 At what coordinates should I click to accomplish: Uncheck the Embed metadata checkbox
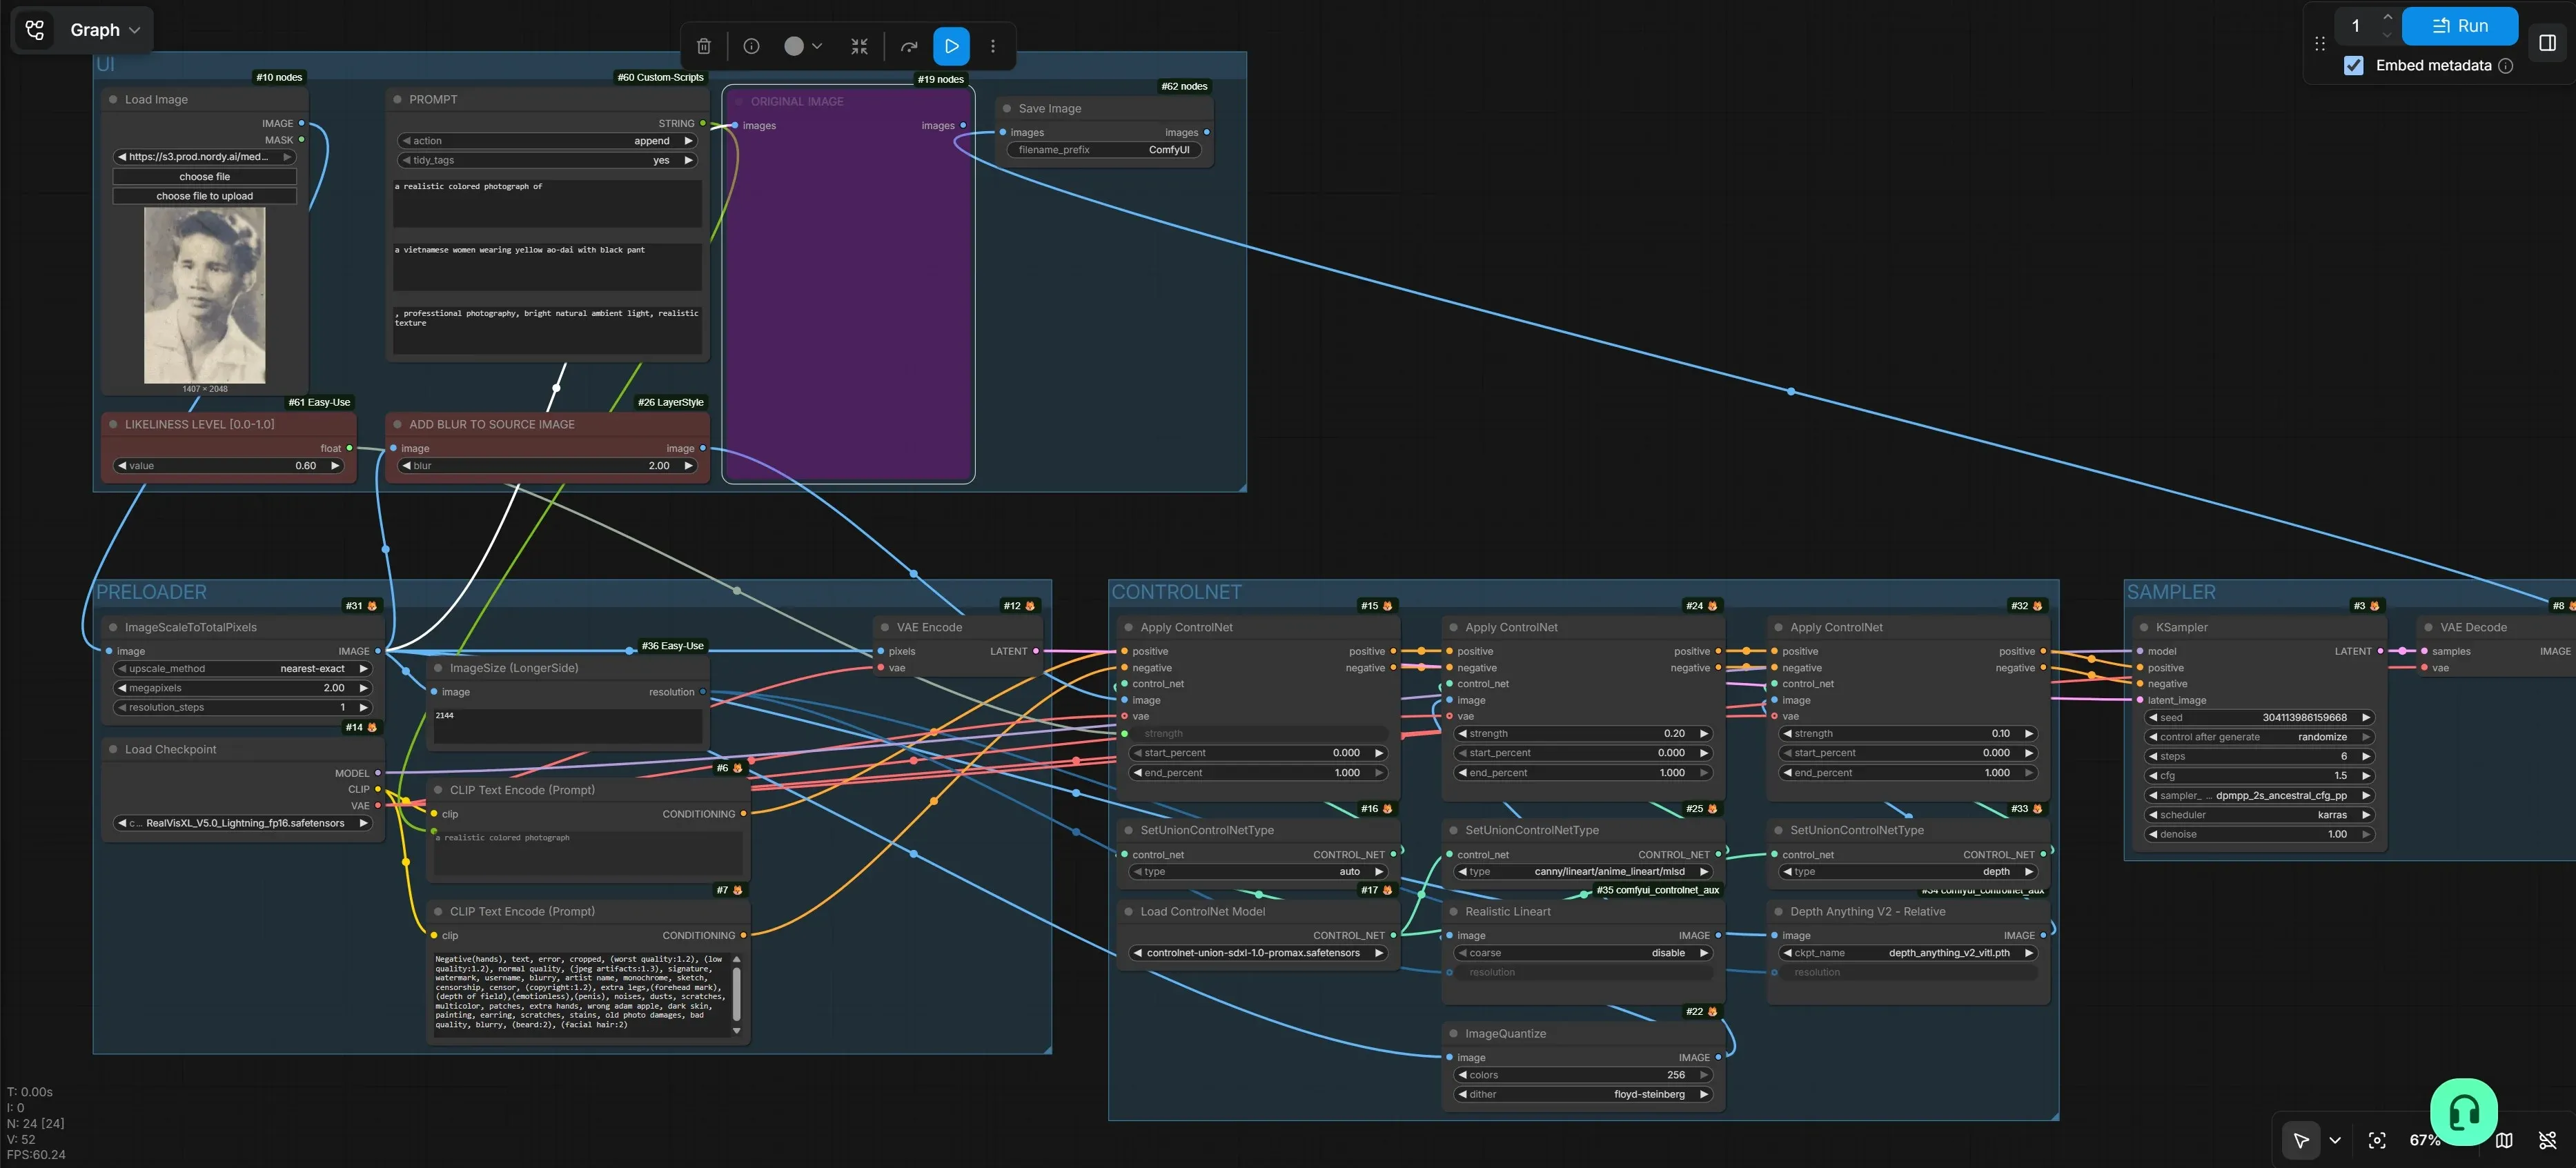click(x=2353, y=66)
